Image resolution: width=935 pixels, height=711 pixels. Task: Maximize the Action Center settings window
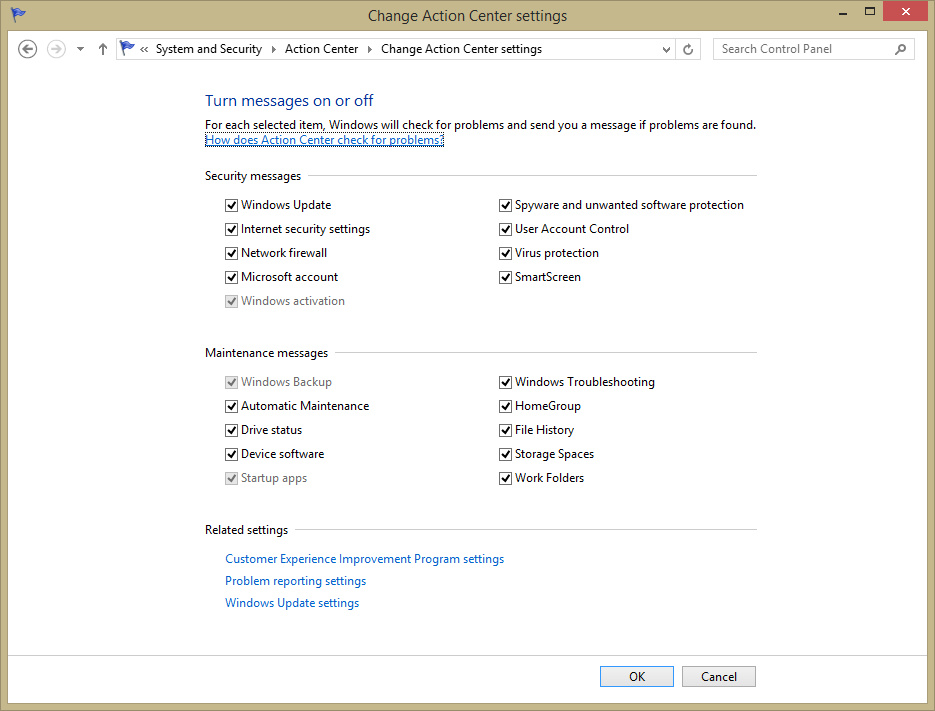(x=870, y=12)
